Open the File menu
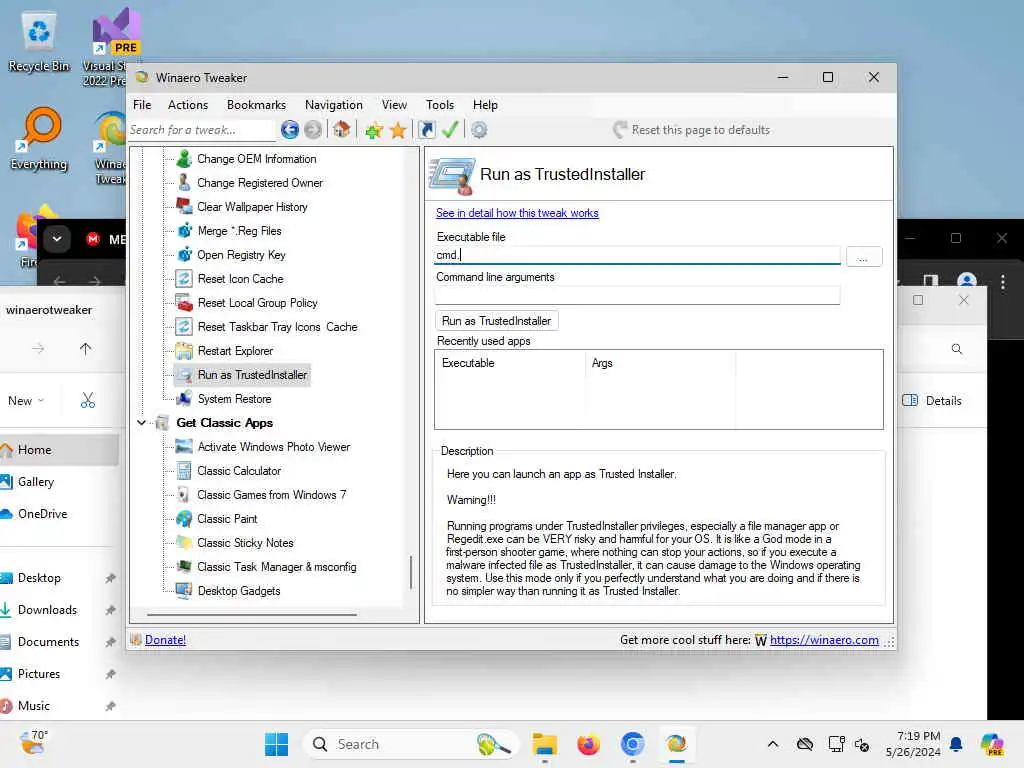Screen dimensions: 1024x768 (142, 105)
